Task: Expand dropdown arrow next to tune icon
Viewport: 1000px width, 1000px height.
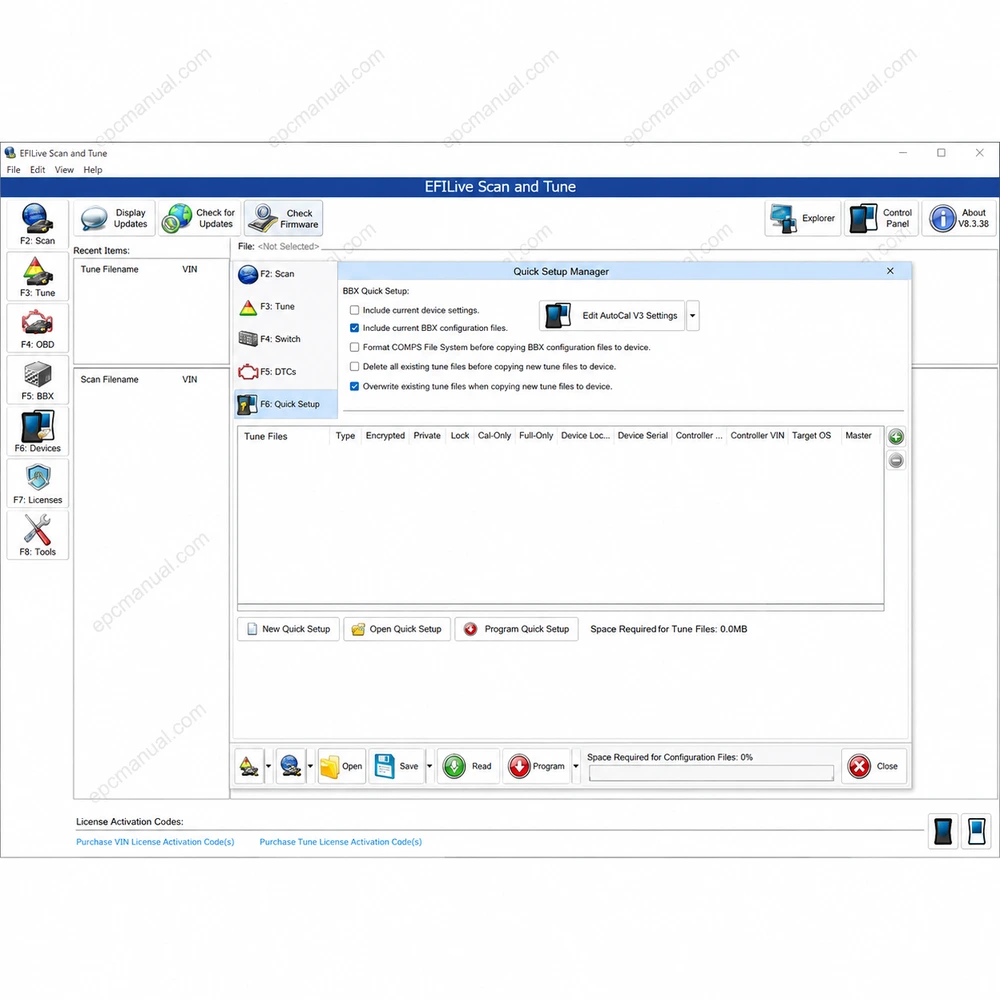Action: 268,766
